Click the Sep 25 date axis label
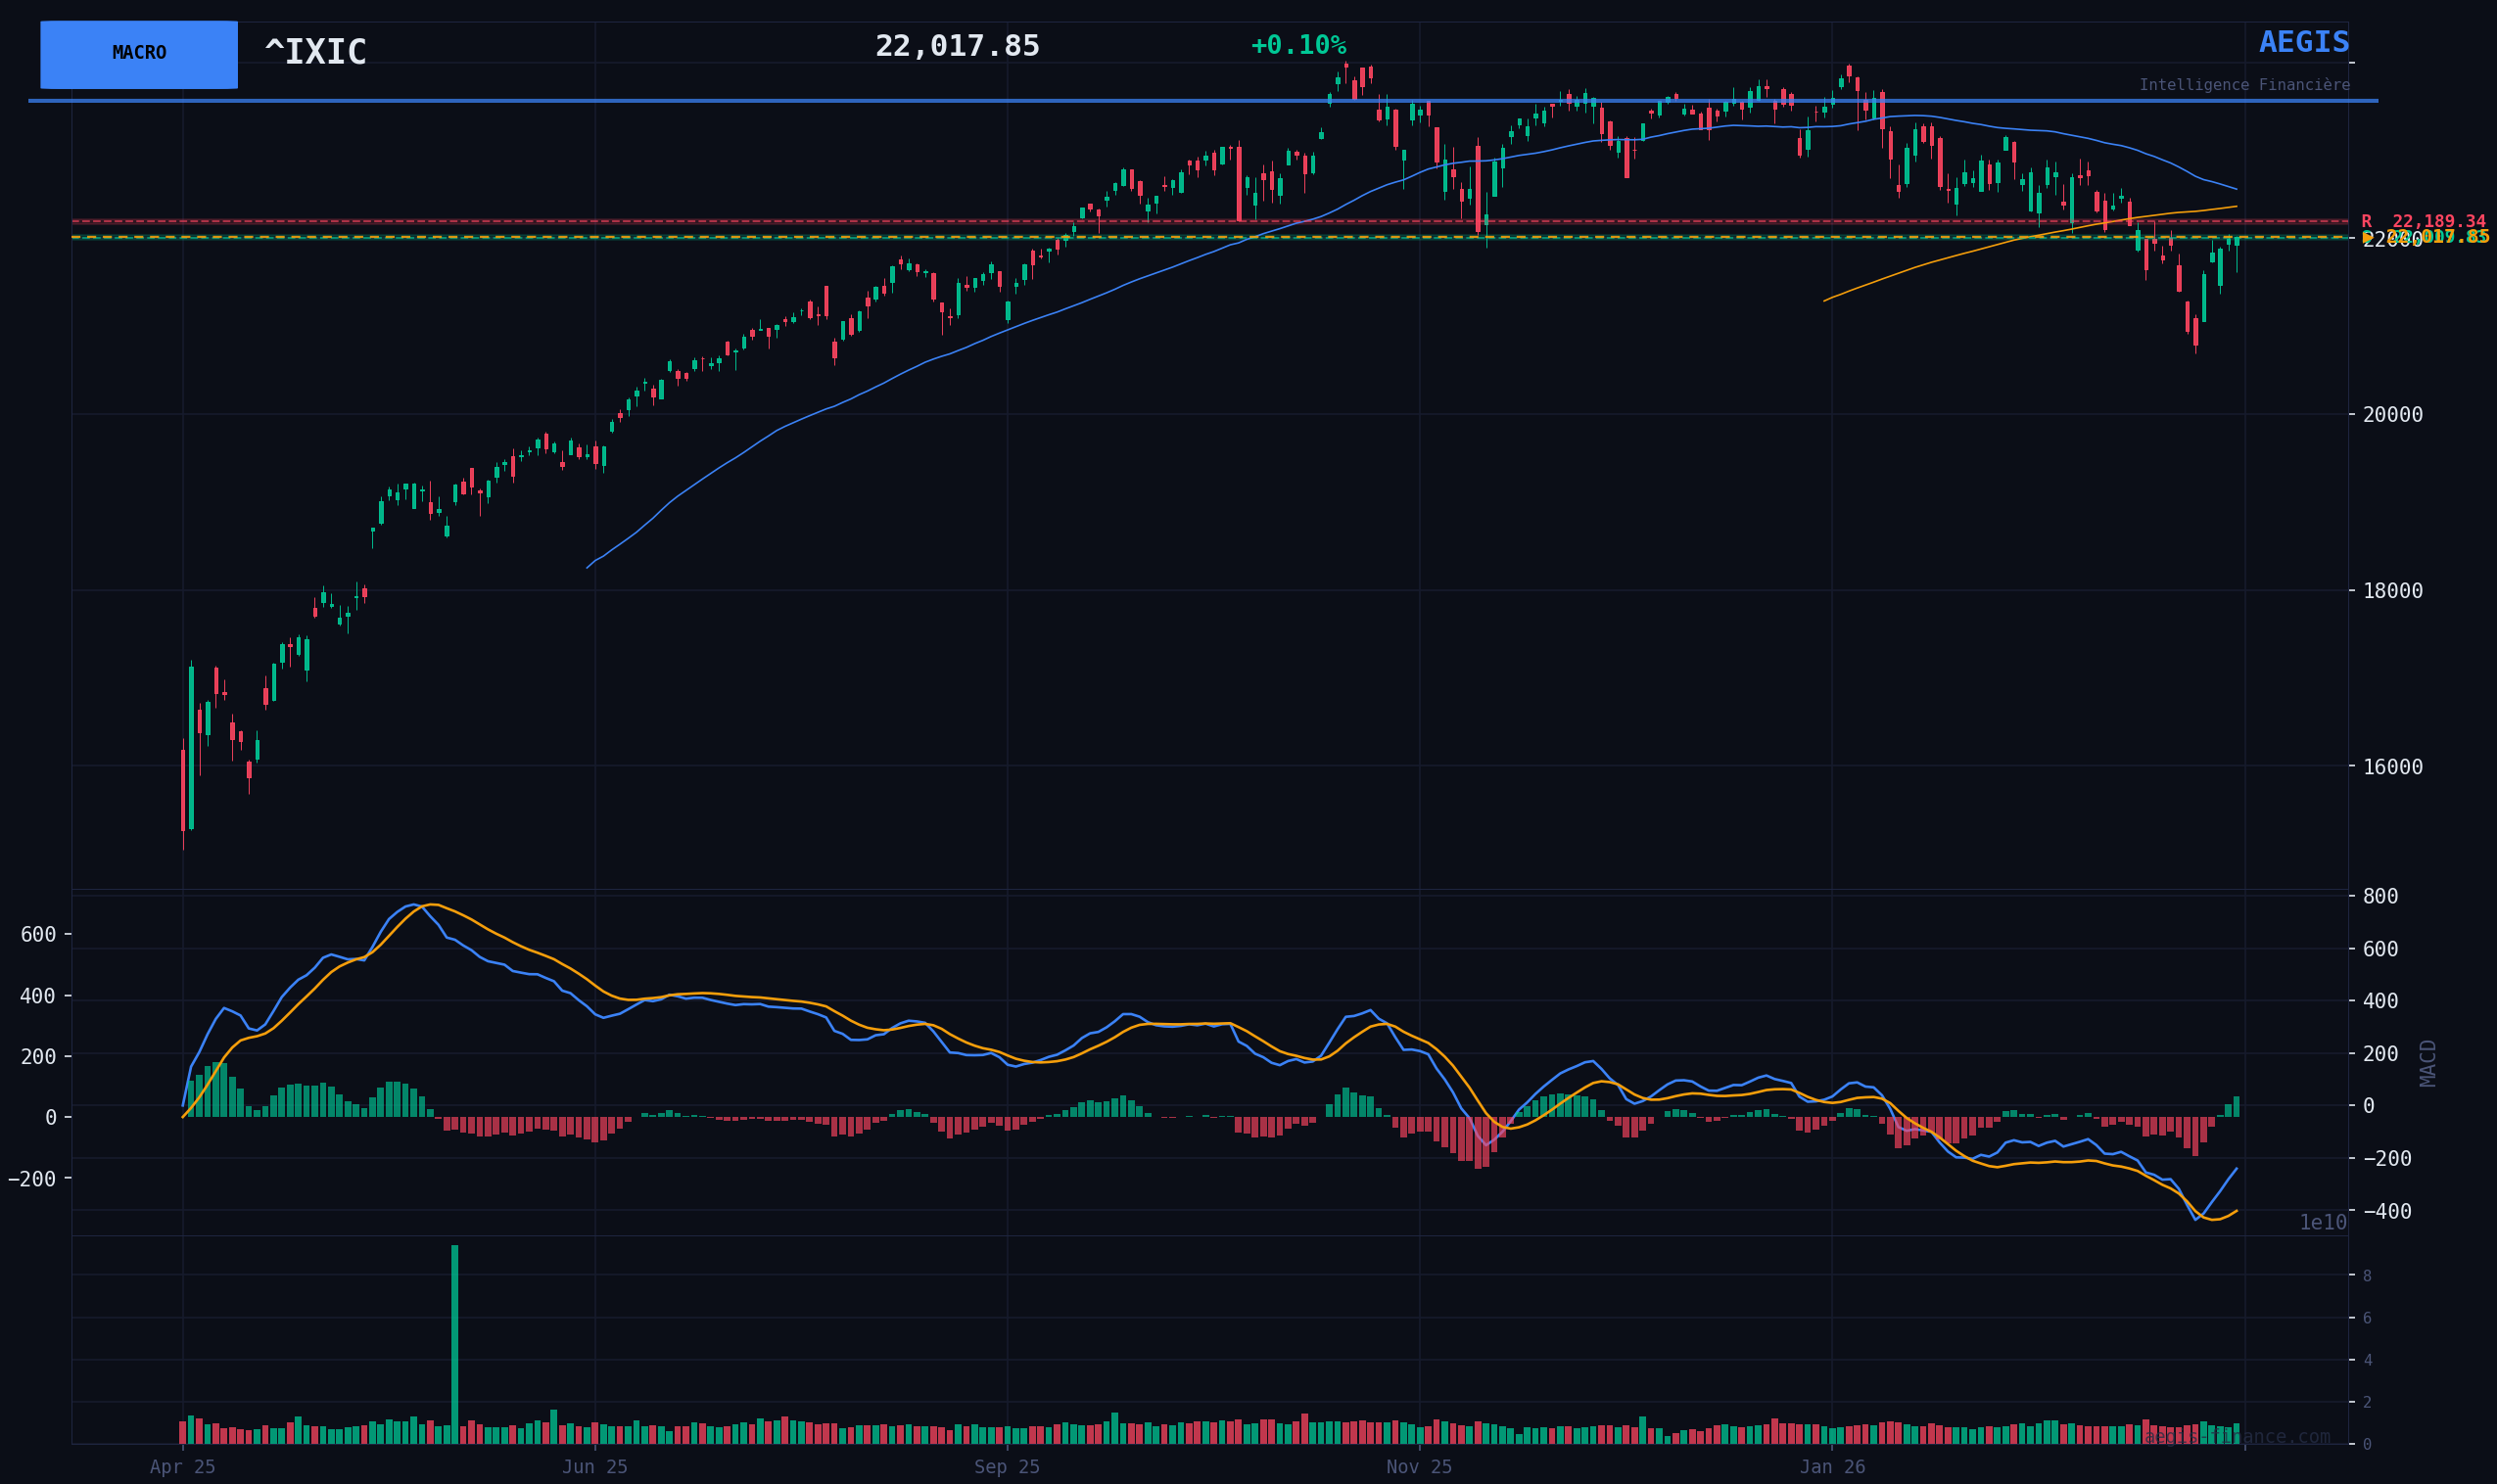 [x=1006, y=1467]
